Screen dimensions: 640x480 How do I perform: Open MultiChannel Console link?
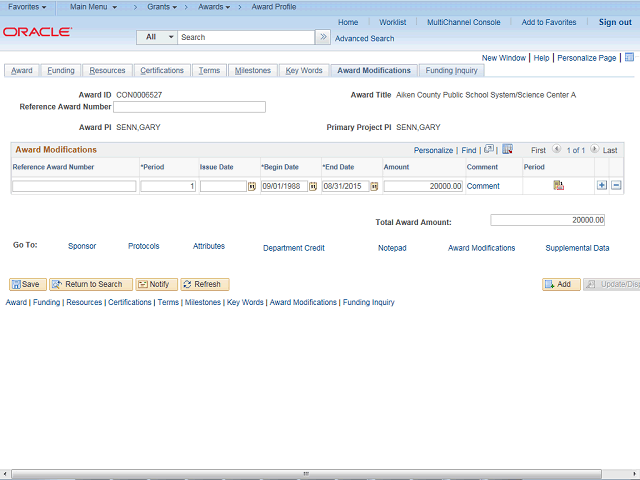464,22
